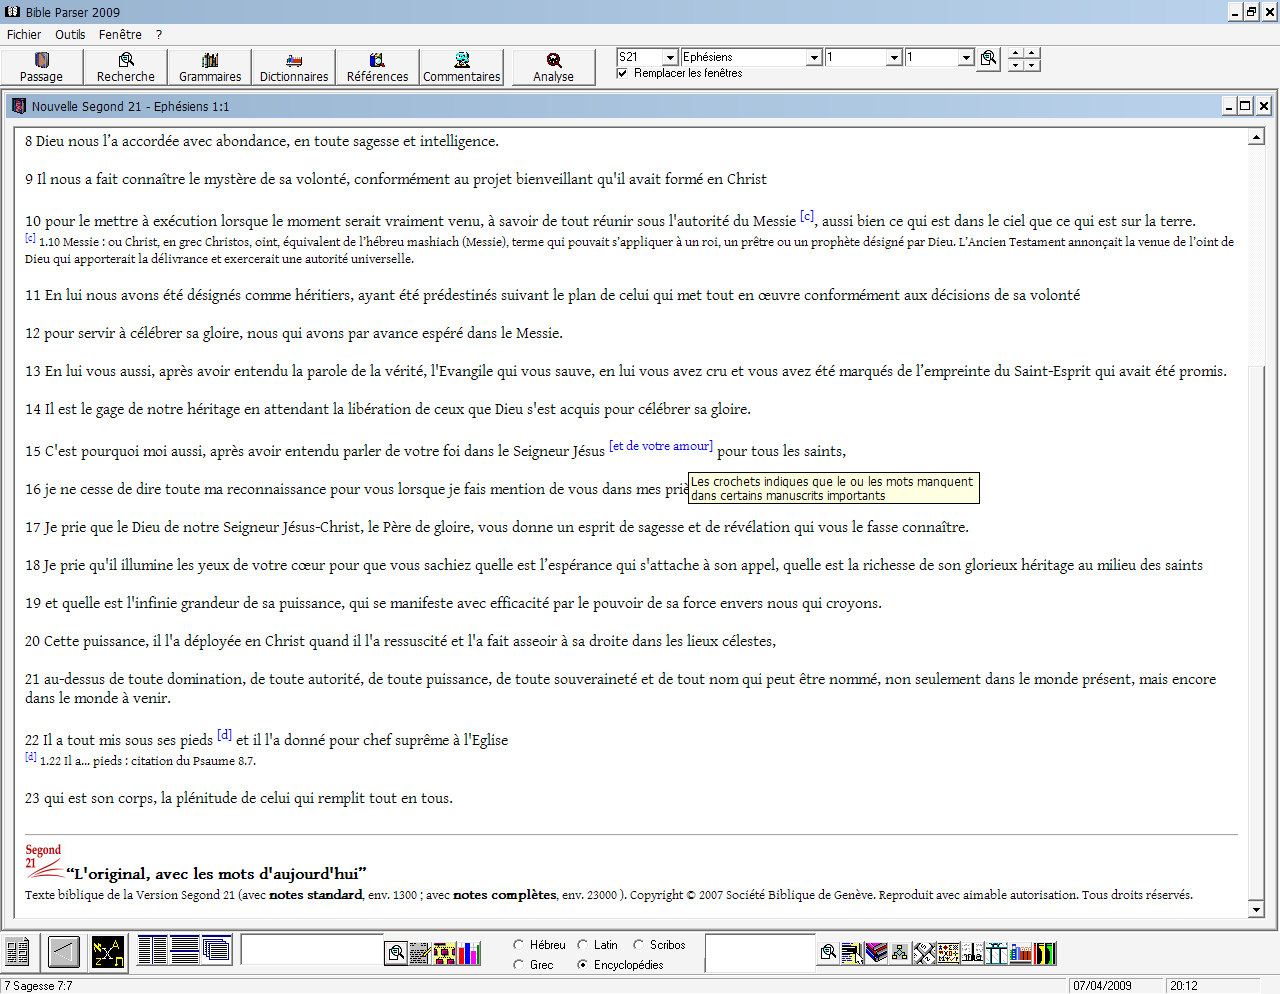The height and width of the screenshot is (994, 1280).
Task: Click the text lines with cursor icon
Action: [x=852, y=953]
